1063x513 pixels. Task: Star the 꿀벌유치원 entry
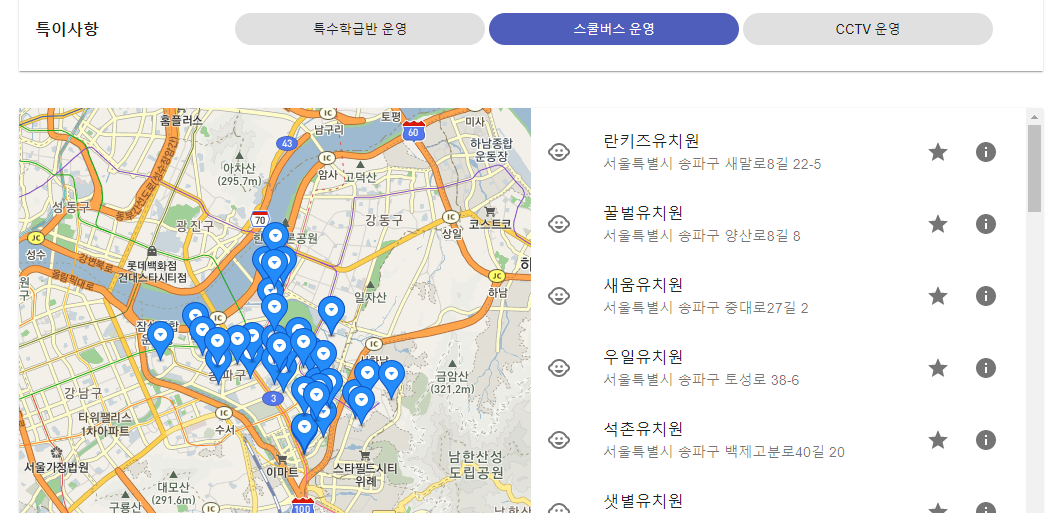(x=938, y=224)
